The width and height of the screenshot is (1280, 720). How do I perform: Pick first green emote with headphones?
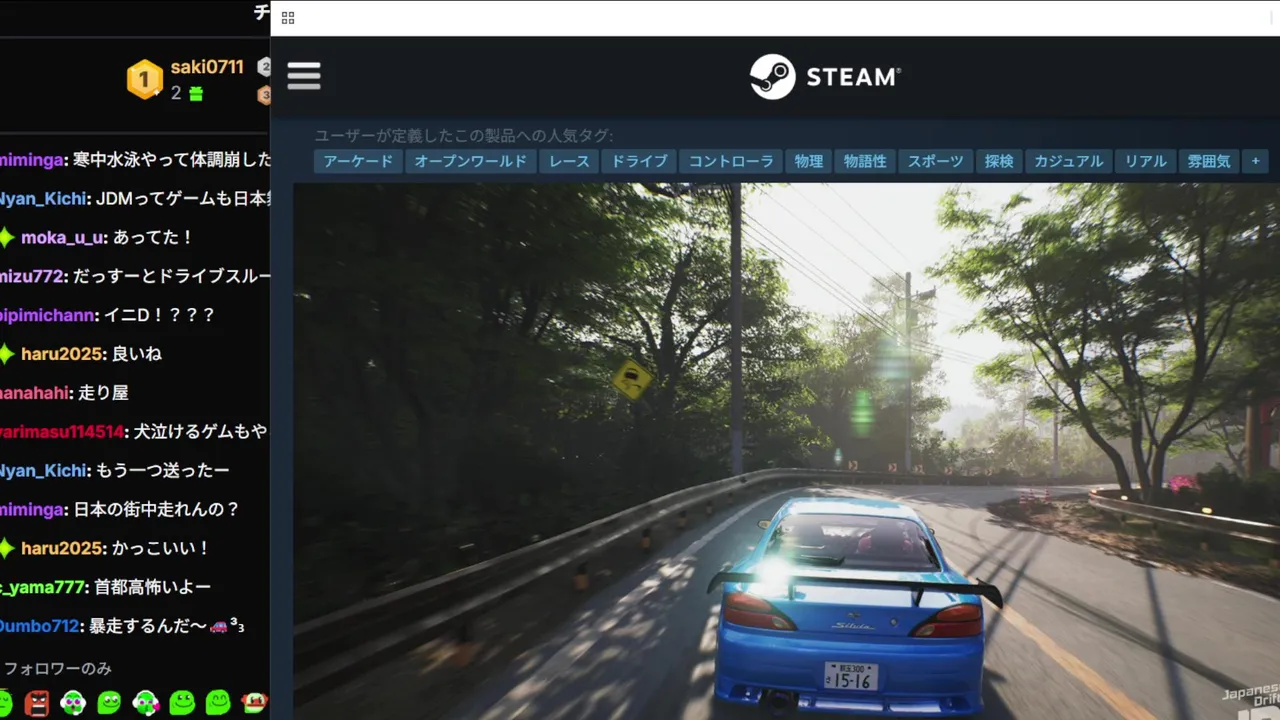[x=73, y=703]
